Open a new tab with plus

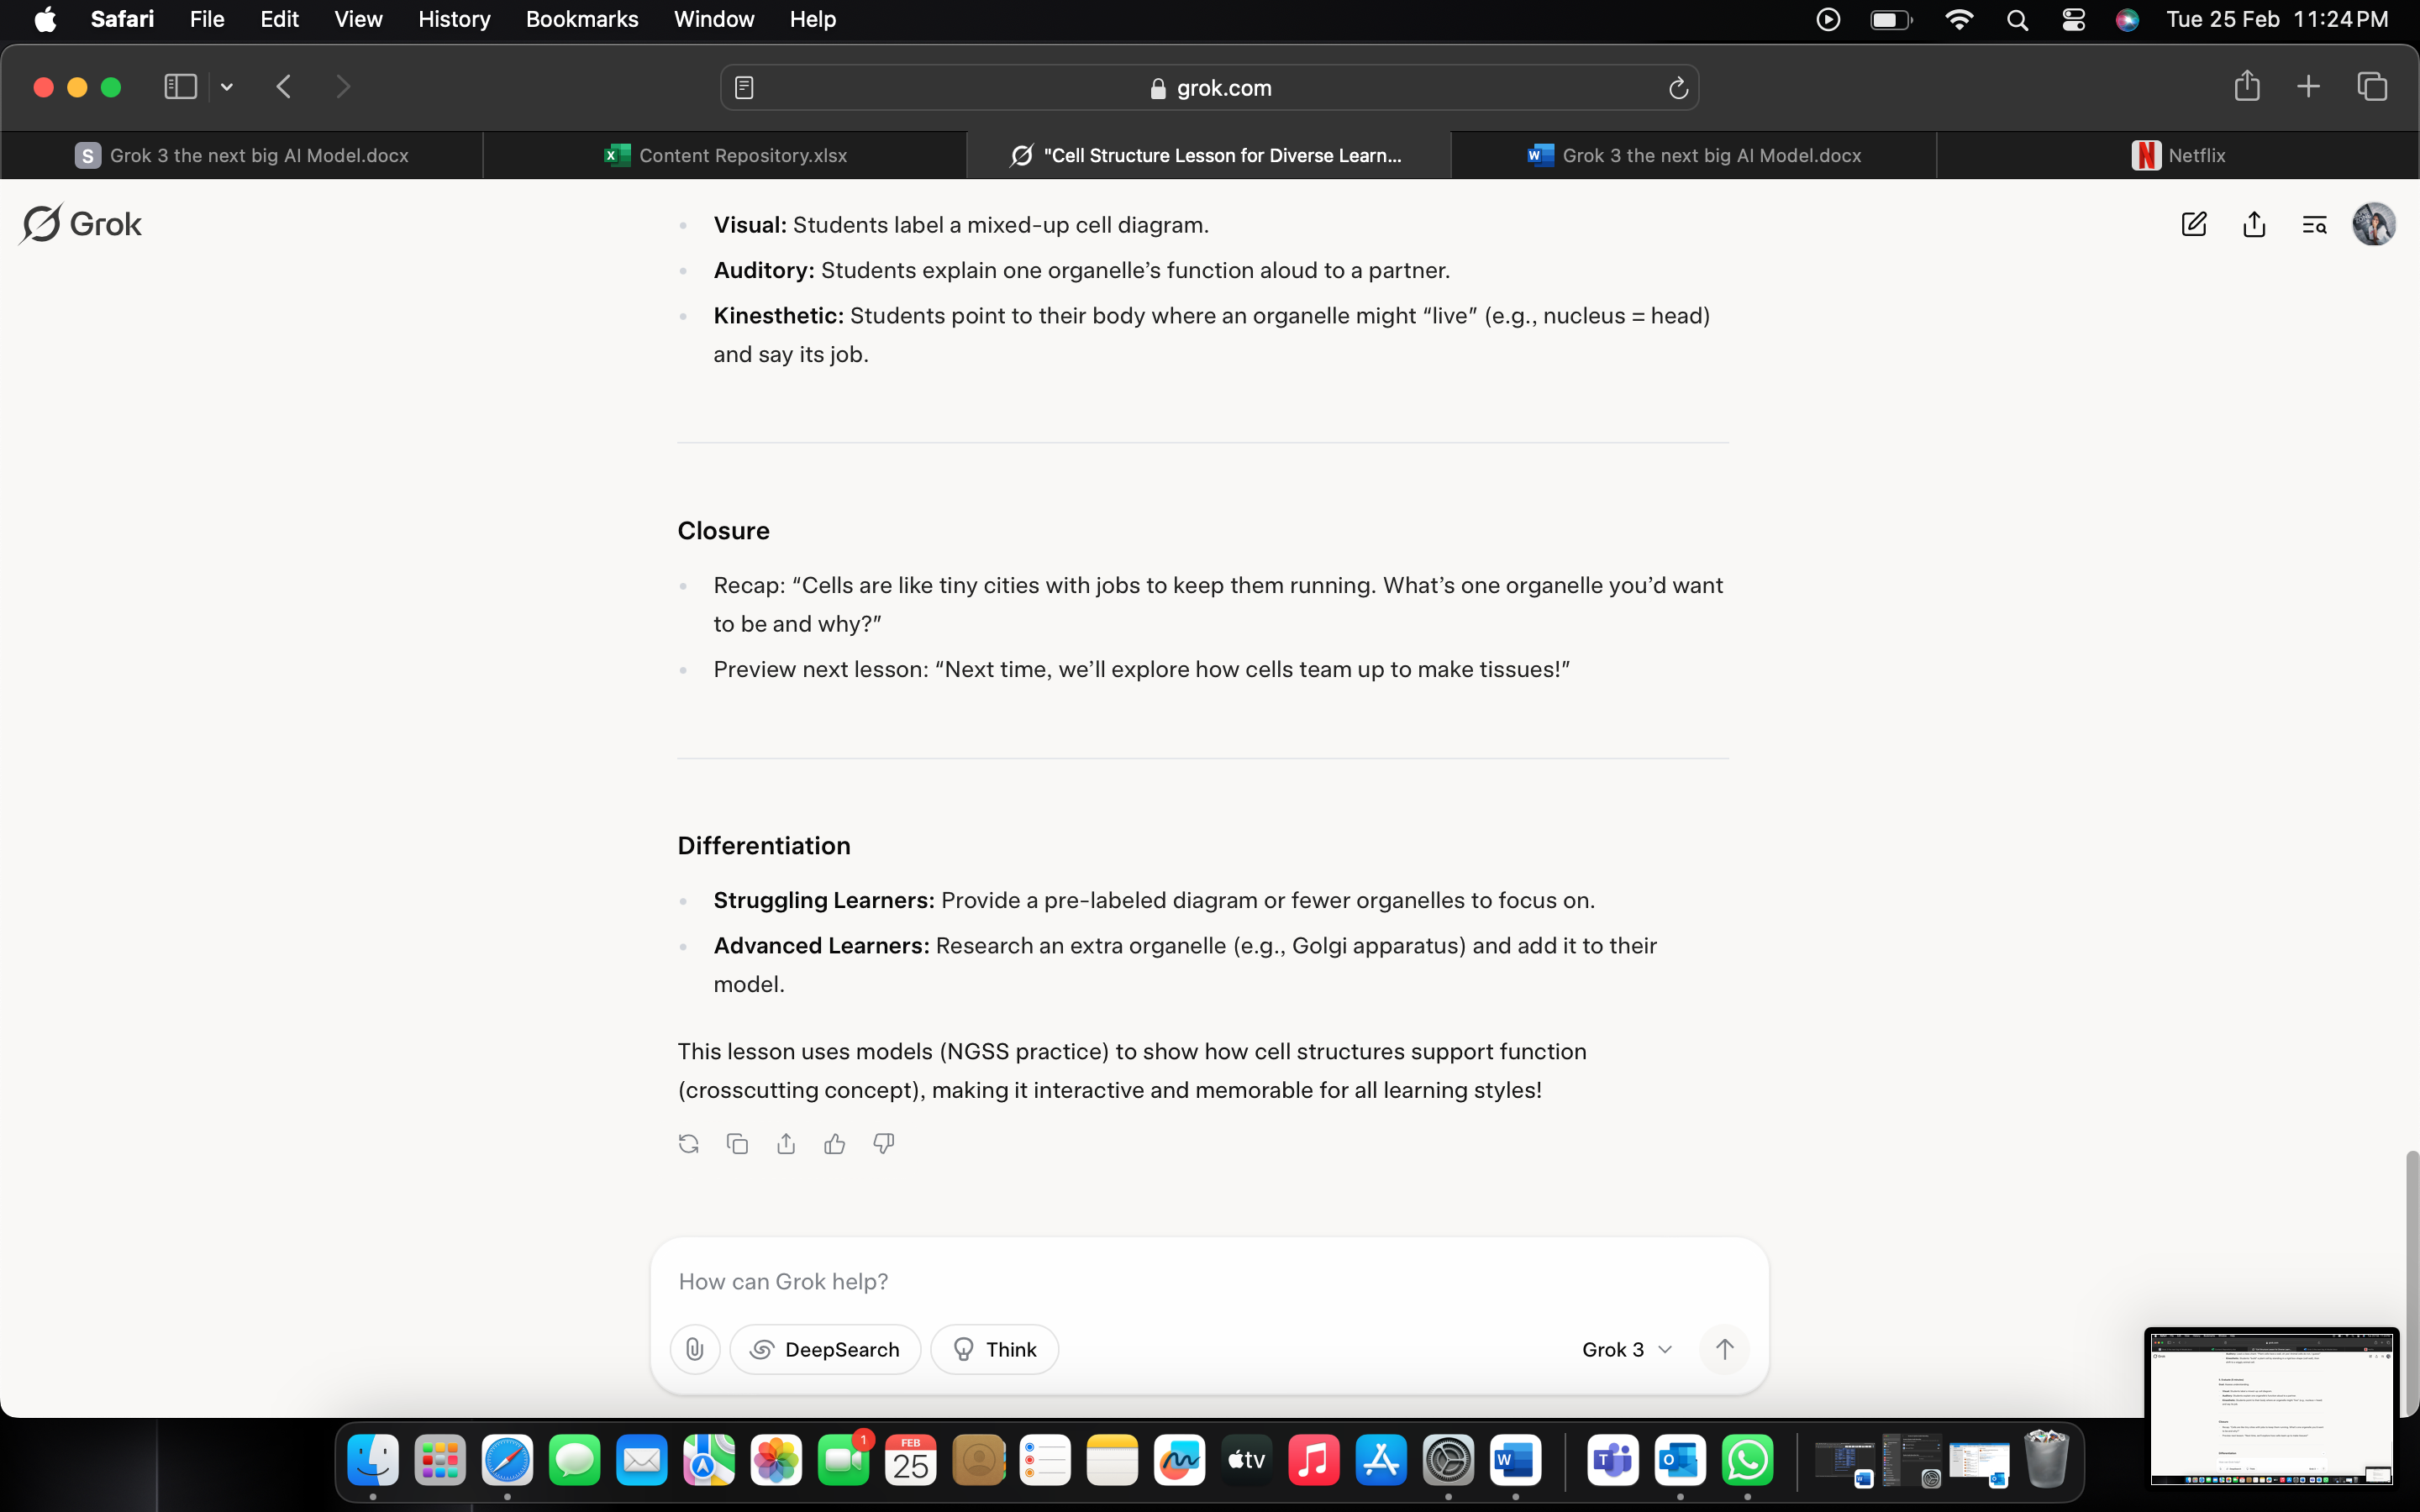(2308, 87)
